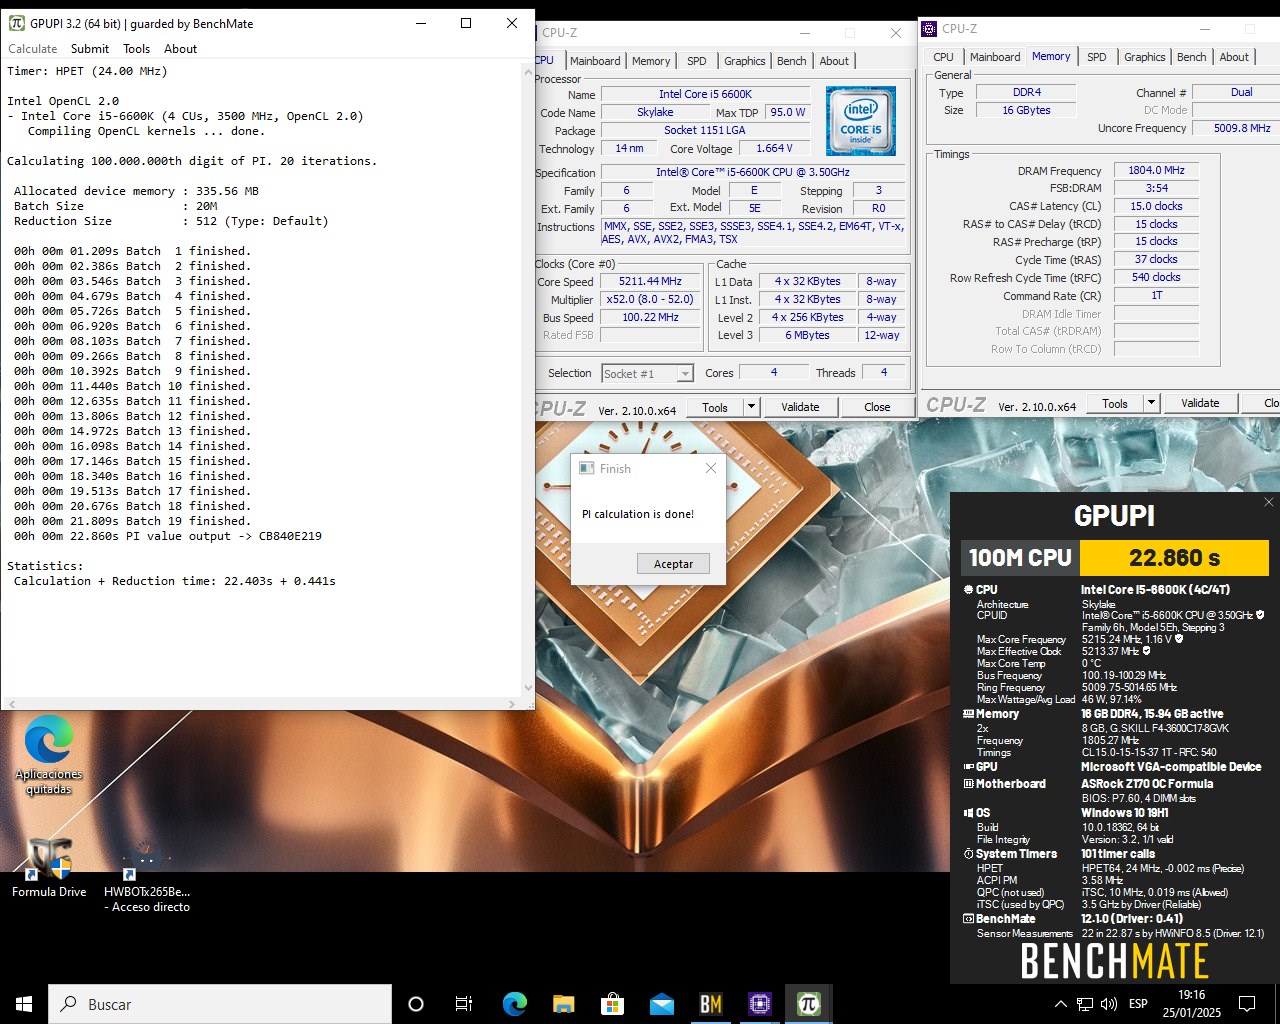This screenshot has width=1280, height=1024.
Task: Open About tab in right CPU-Z window
Action: coord(1234,57)
